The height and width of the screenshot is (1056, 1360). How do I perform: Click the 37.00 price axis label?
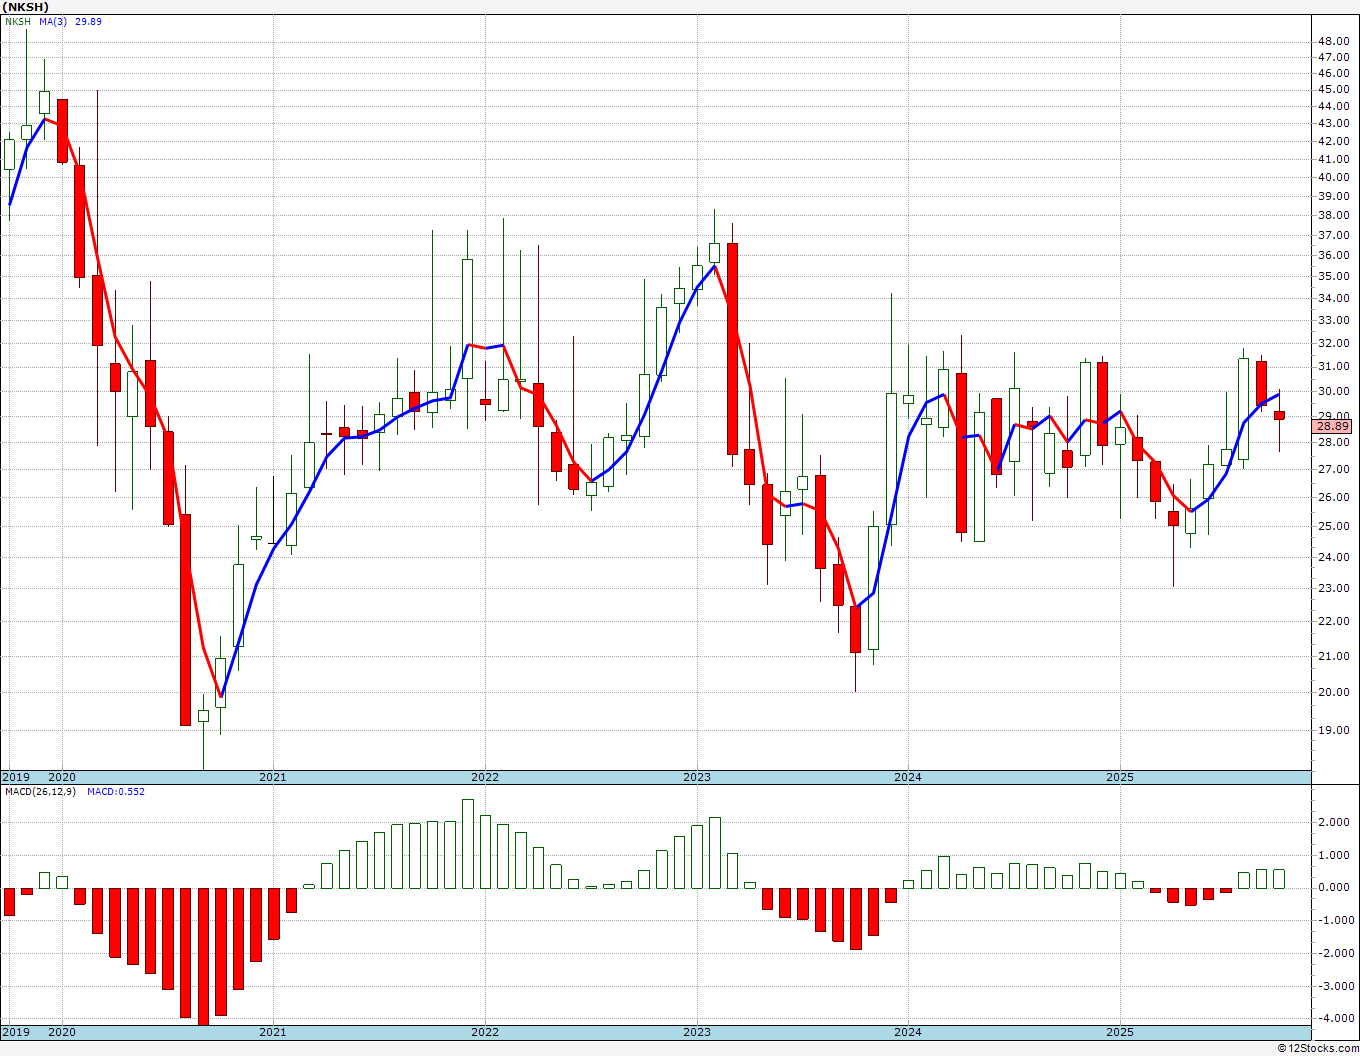pos(1333,235)
